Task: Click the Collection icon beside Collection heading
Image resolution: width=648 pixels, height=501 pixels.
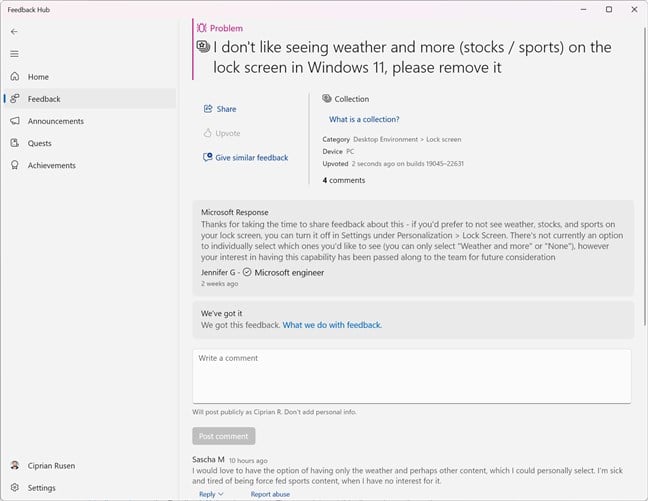Action: 327,98
